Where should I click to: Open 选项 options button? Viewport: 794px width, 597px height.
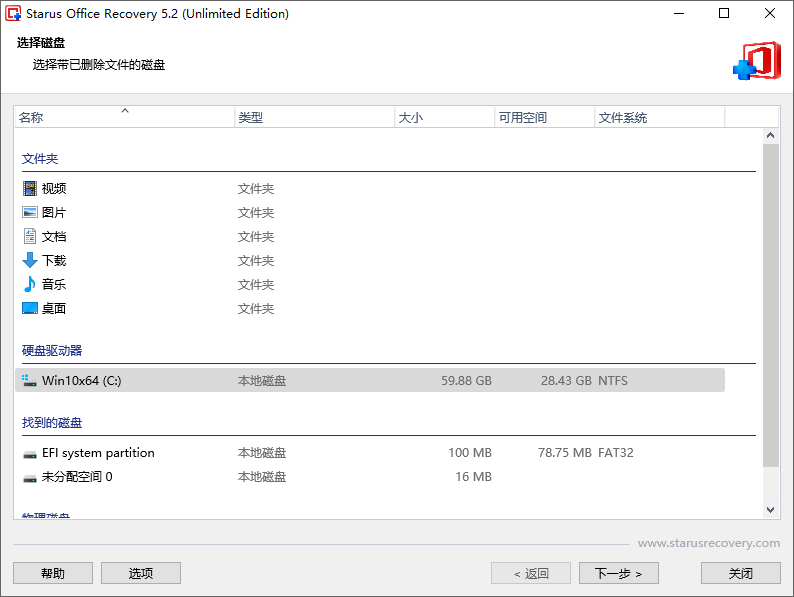click(141, 573)
